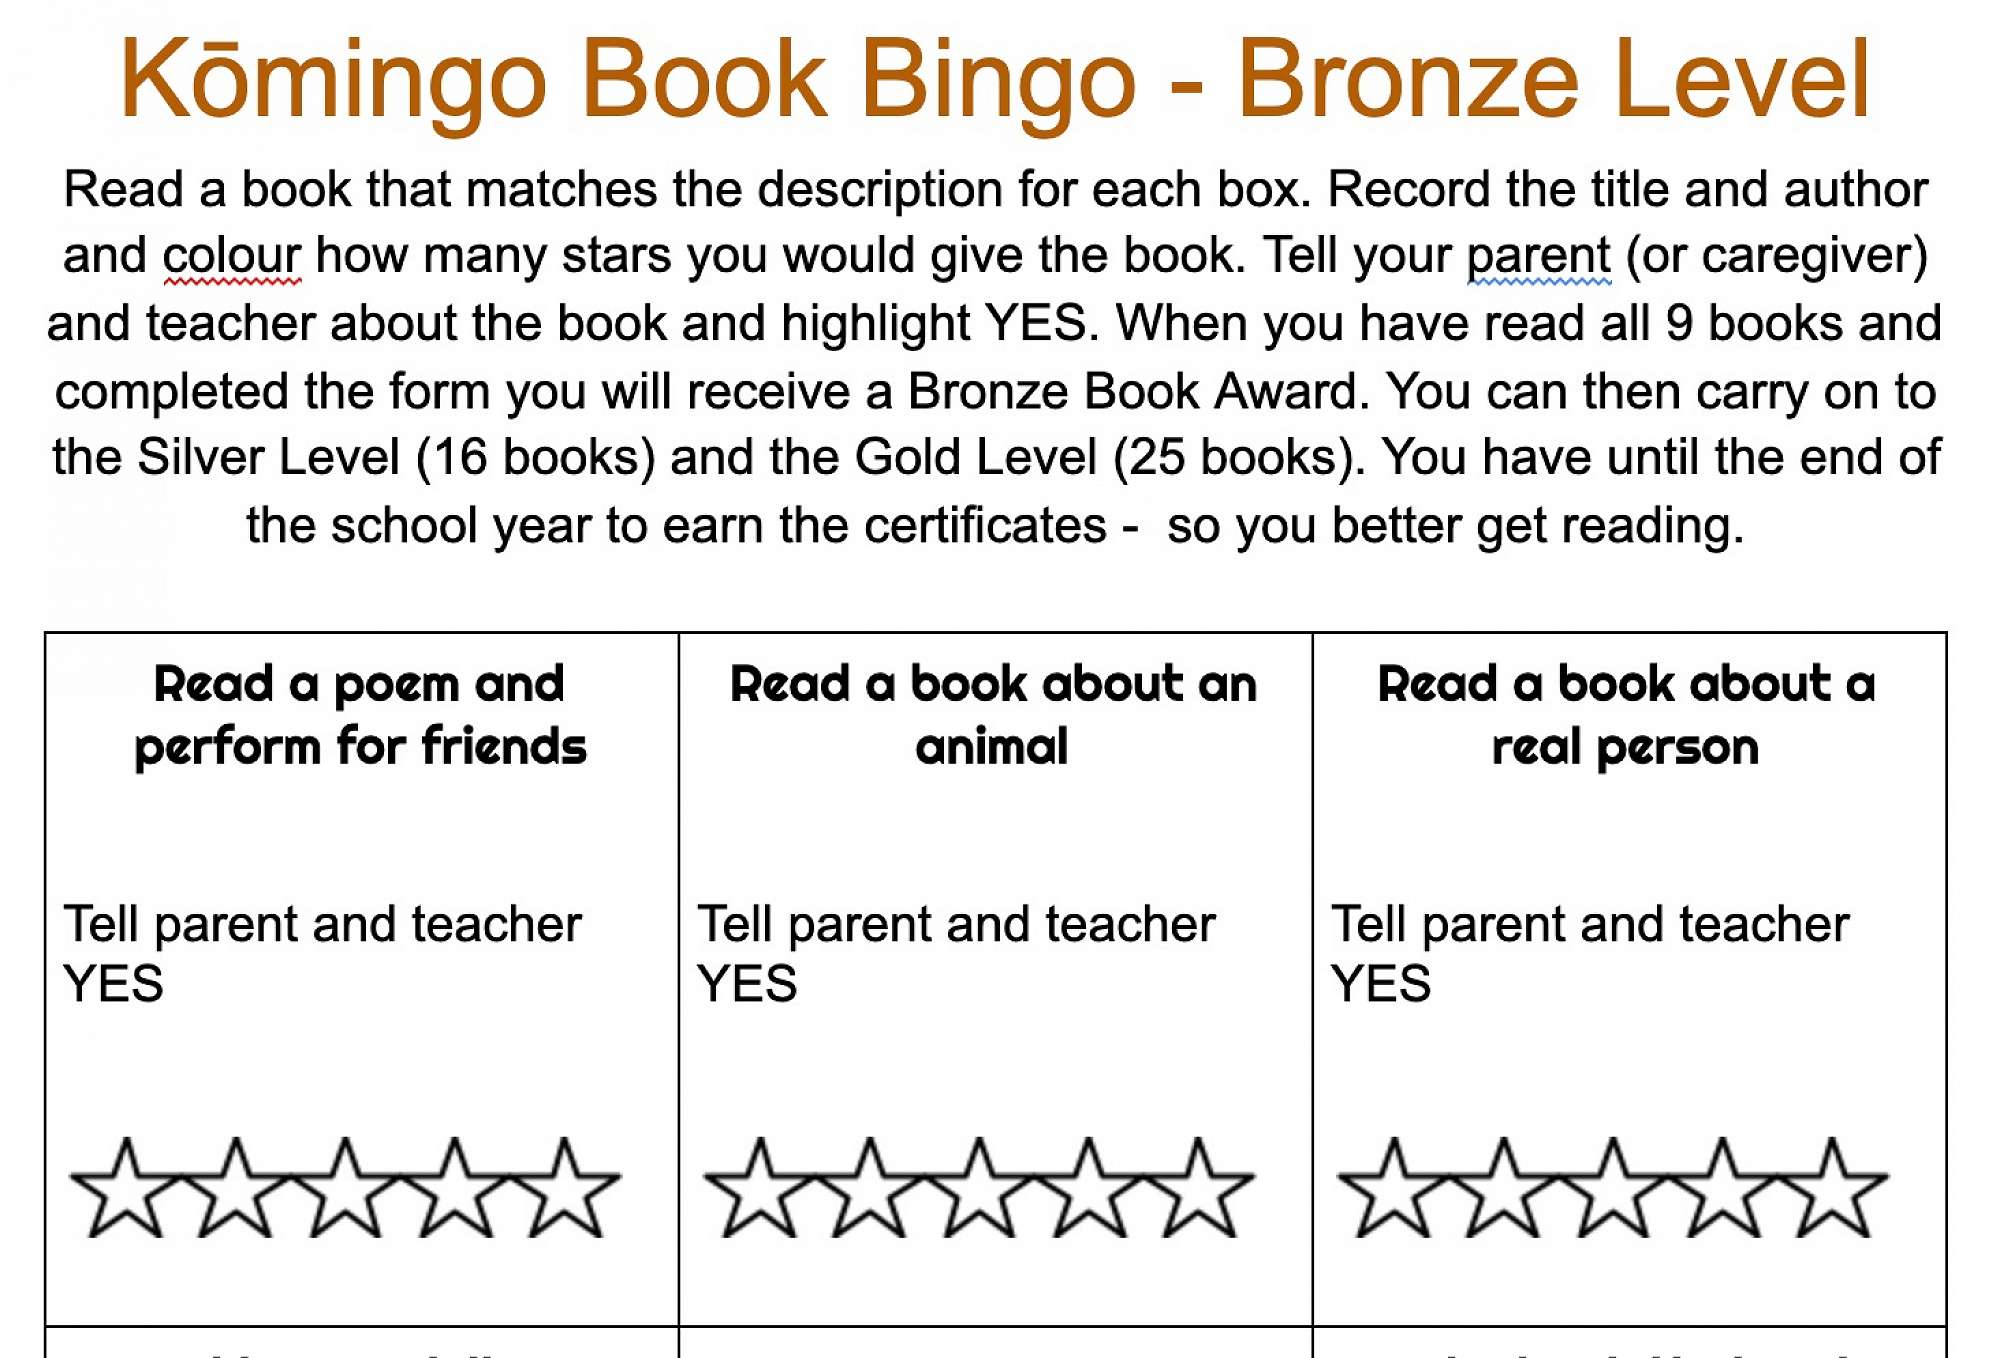Viewport: 2000px width, 1358px height.
Task: Click "Tell parent and teacher" in the real person box
Action: pos(1590,924)
